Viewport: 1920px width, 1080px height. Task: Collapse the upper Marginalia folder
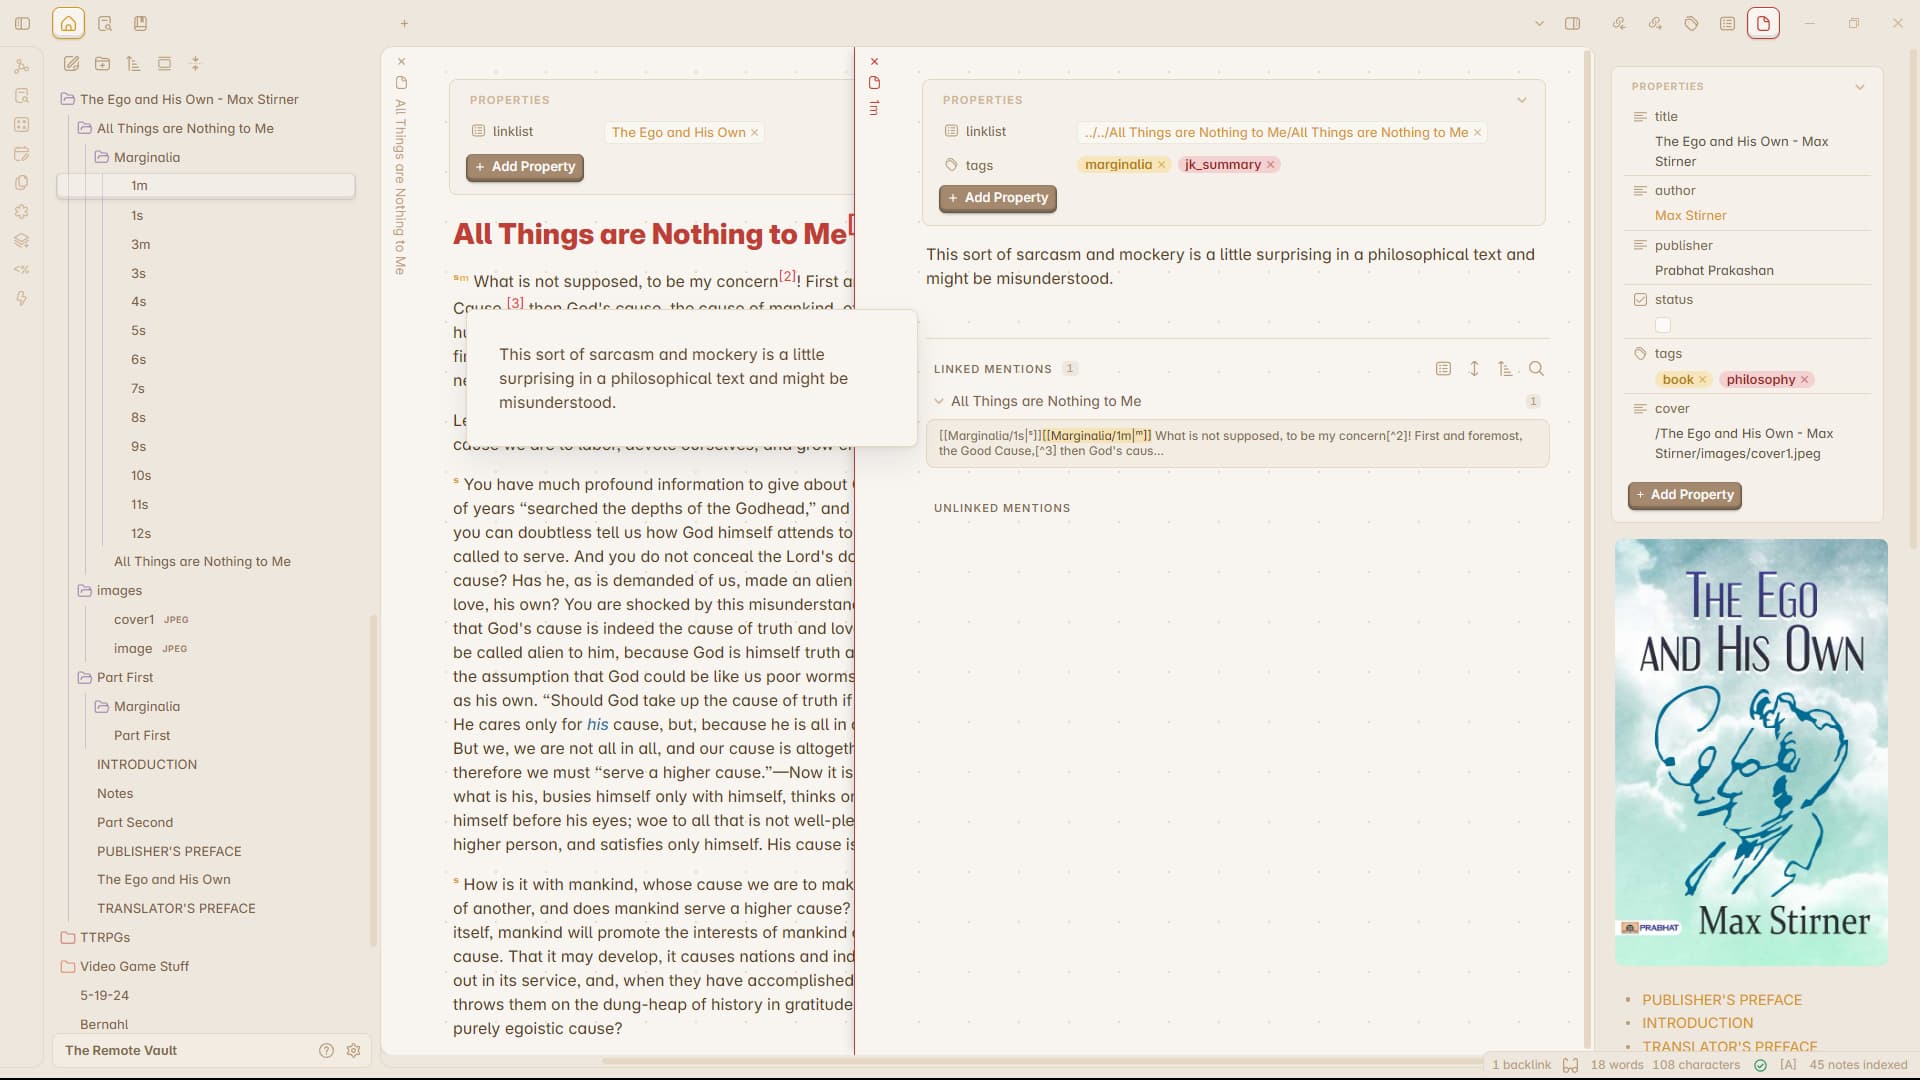(146, 157)
